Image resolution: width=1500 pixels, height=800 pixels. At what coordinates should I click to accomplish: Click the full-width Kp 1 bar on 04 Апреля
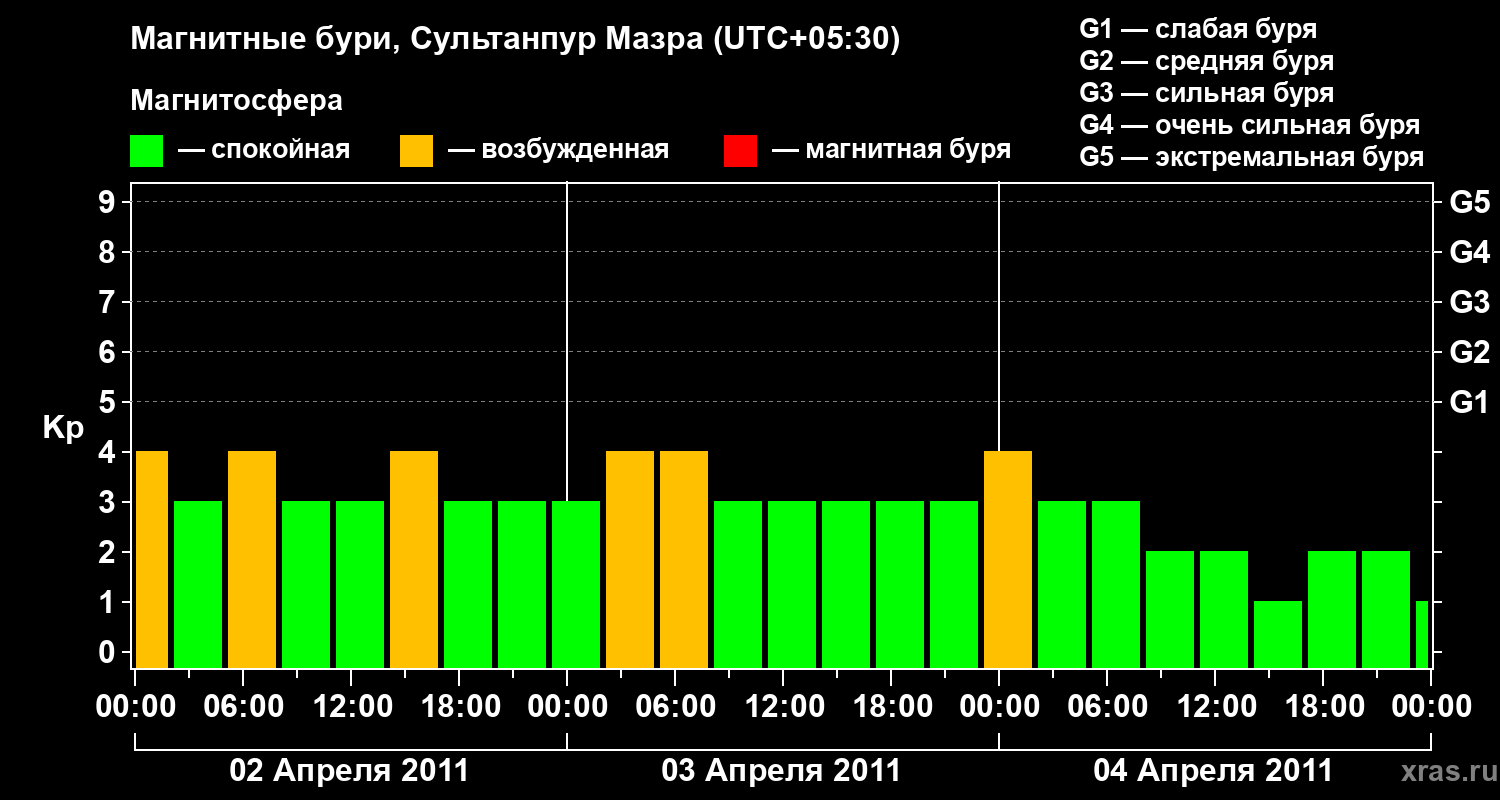point(1278,635)
